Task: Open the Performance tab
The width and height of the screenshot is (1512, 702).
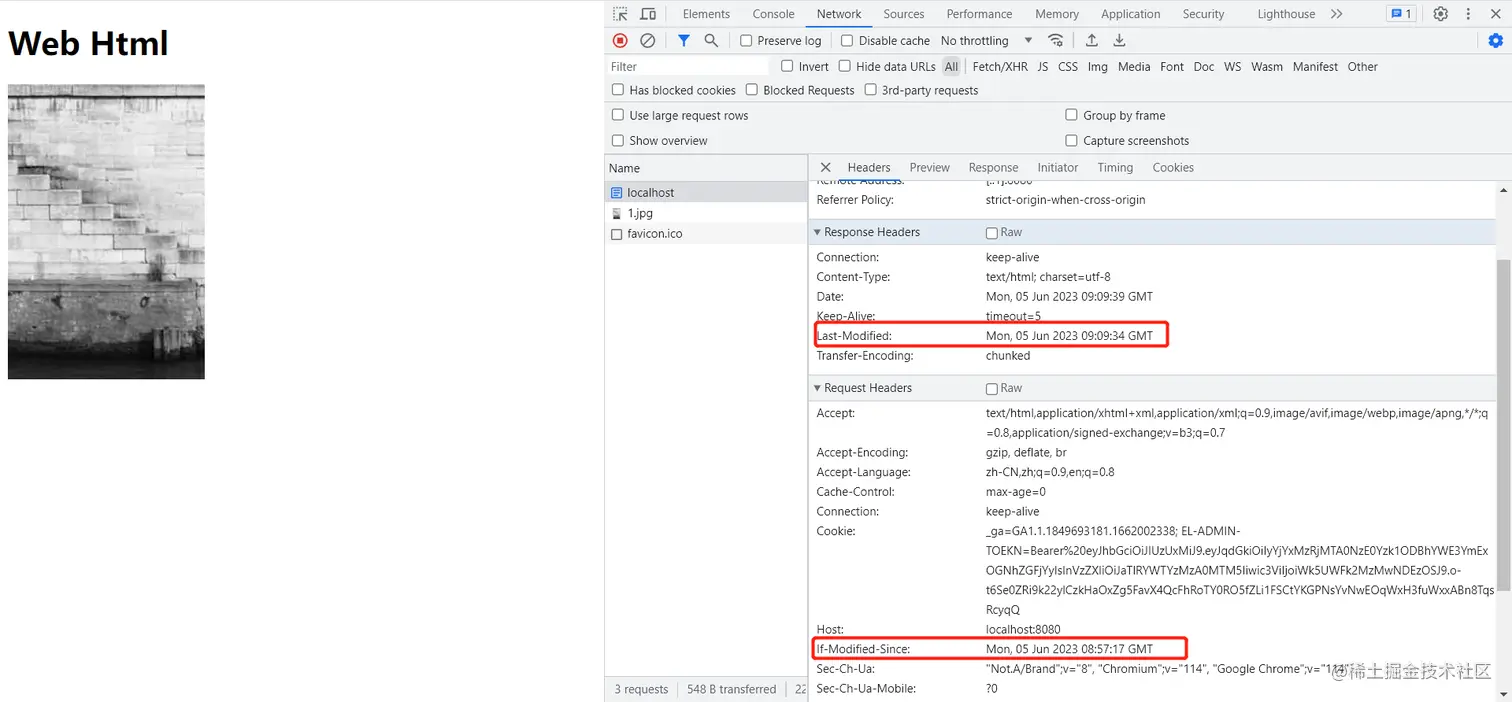Action: 980,14
